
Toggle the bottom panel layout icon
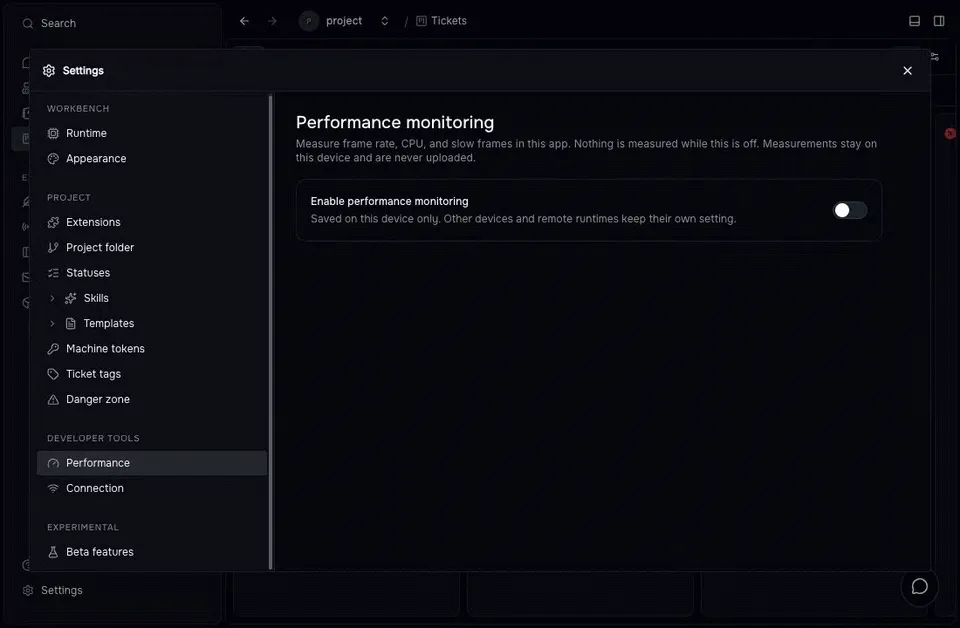click(915, 21)
